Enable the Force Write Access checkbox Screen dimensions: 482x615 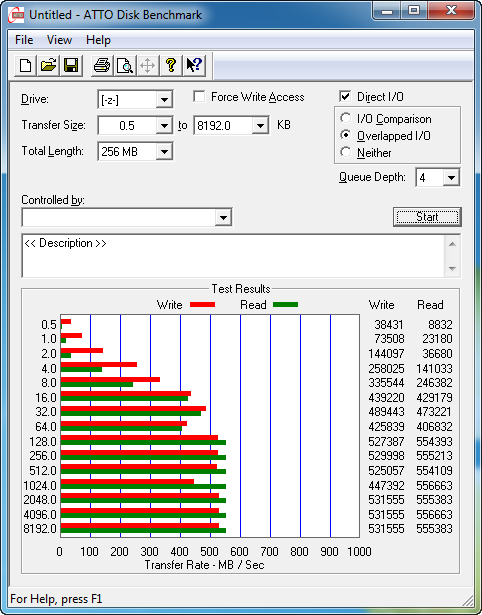[x=199, y=96]
